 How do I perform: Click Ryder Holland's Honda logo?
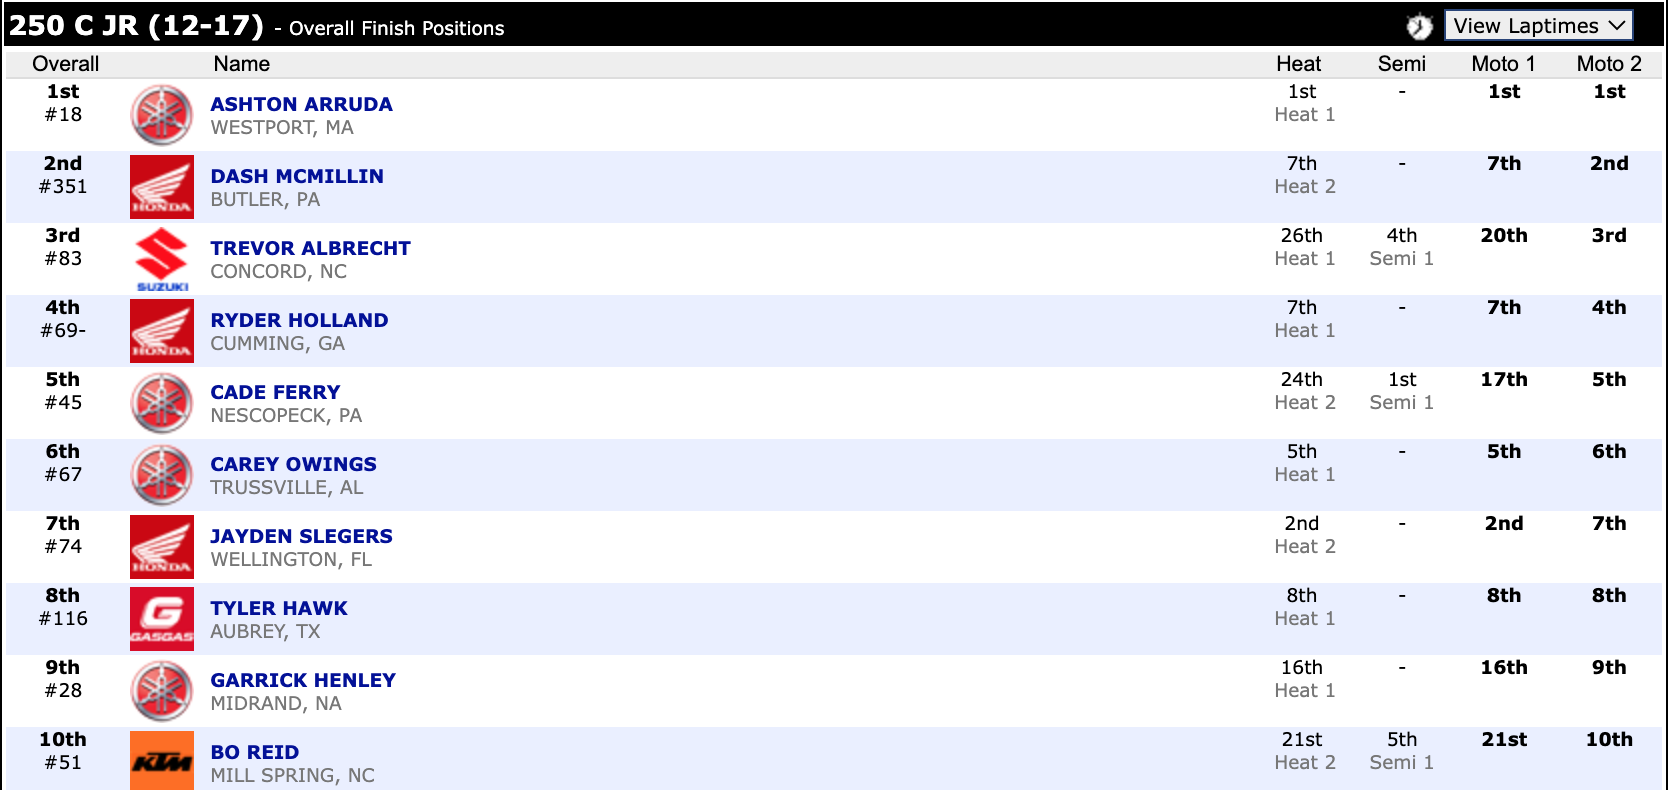pyautogui.click(x=161, y=331)
